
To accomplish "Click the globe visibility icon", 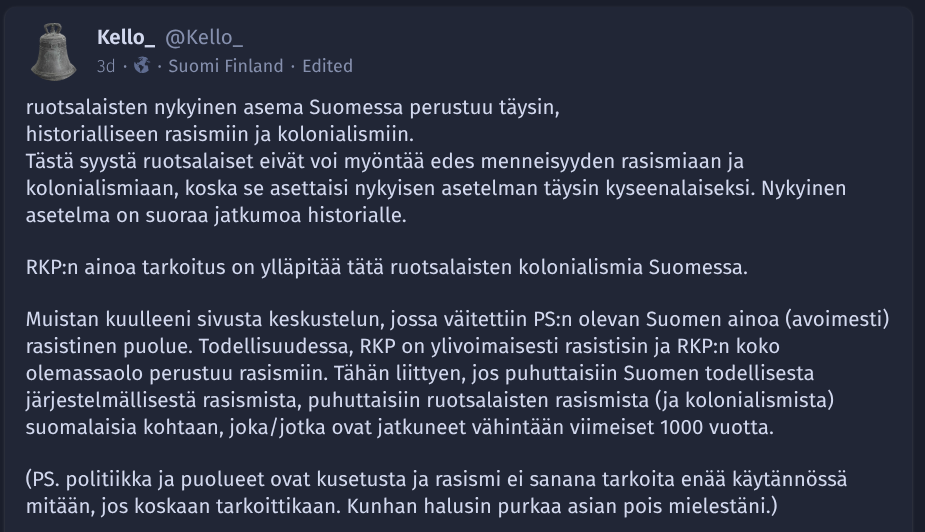I will (x=142, y=65).
